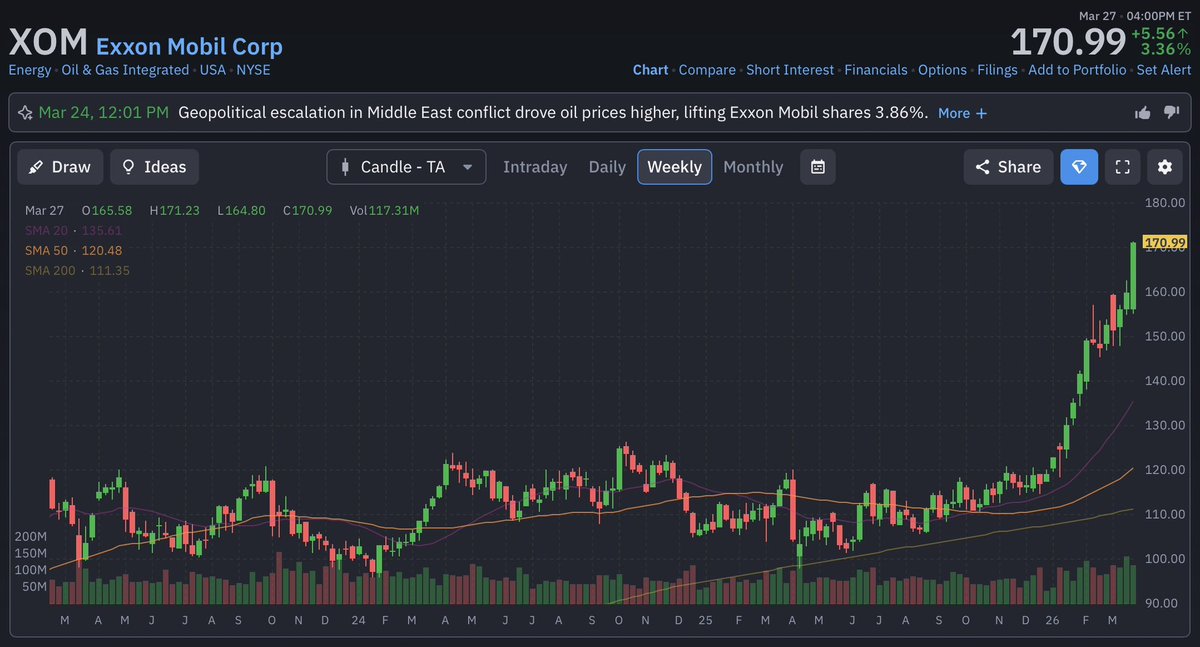Open the Filings link

[997, 70]
